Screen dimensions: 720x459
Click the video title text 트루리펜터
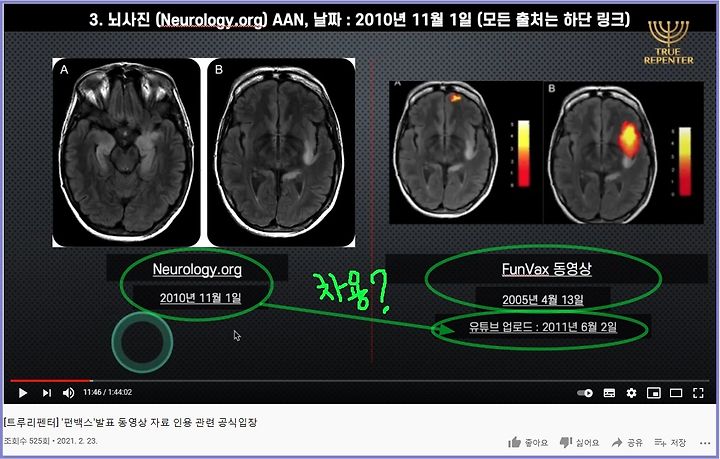tap(130, 422)
